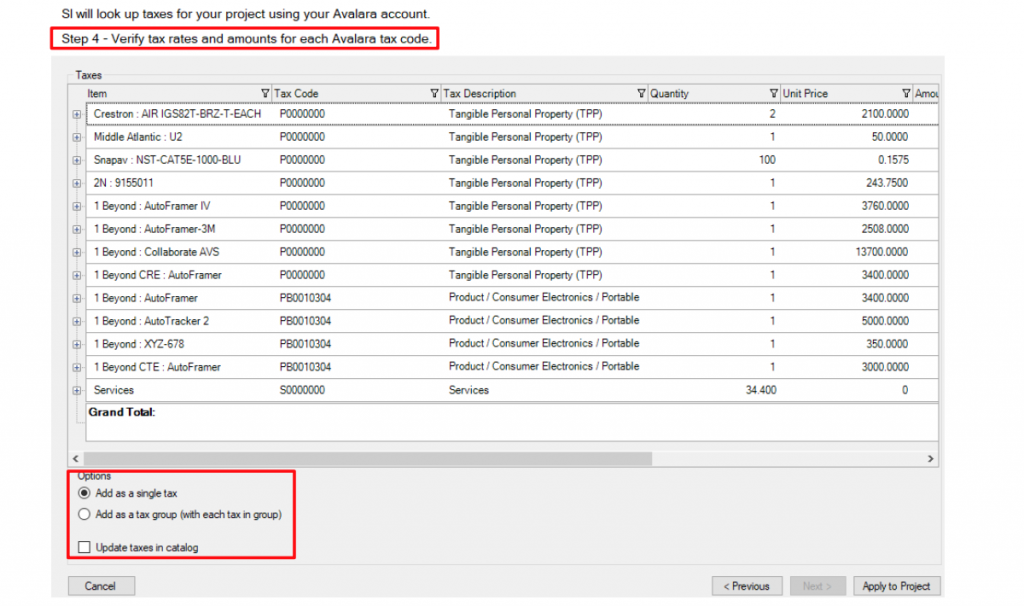The height and width of the screenshot is (606, 1024).
Task: Expand the Services row
Action: (x=77, y=391)
